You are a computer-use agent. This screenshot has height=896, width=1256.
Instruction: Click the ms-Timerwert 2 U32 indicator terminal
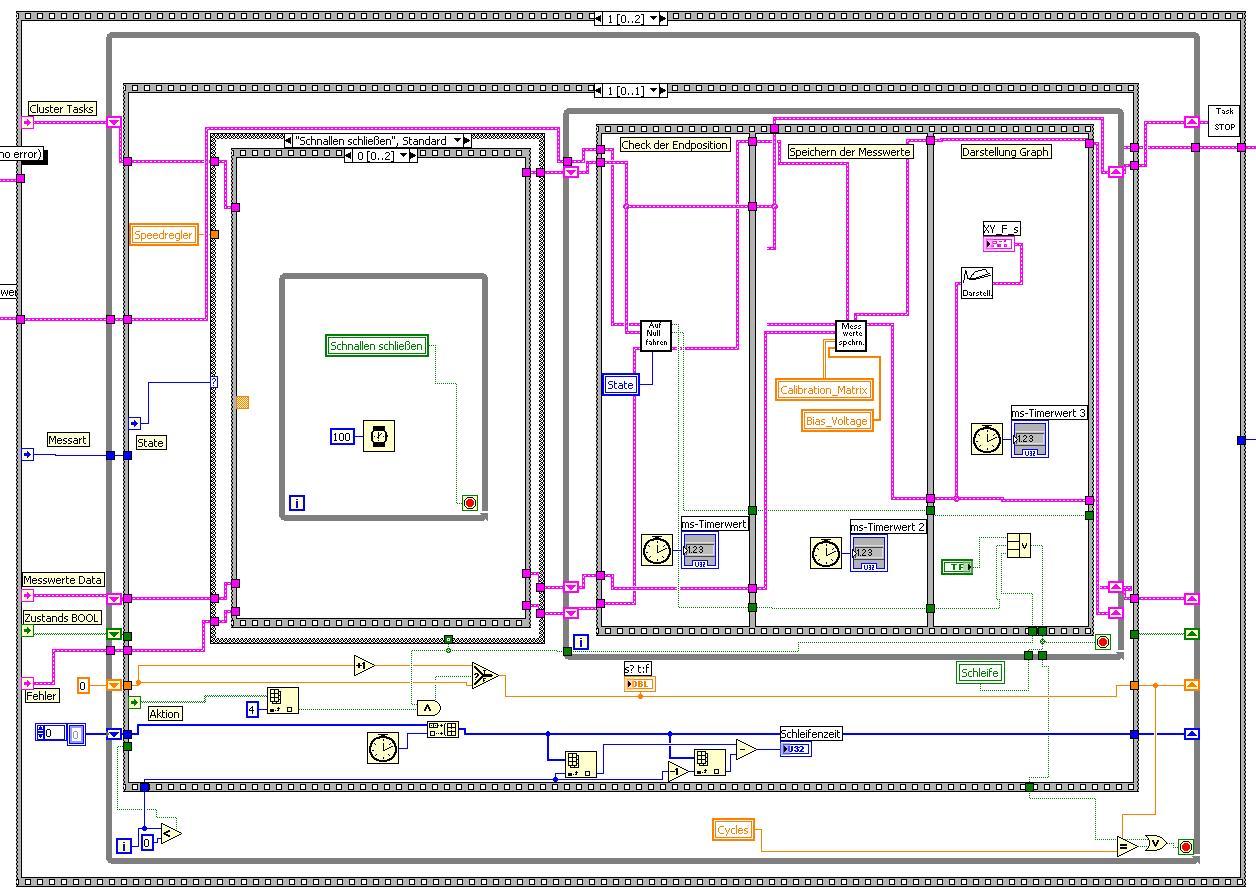point(868,553)
